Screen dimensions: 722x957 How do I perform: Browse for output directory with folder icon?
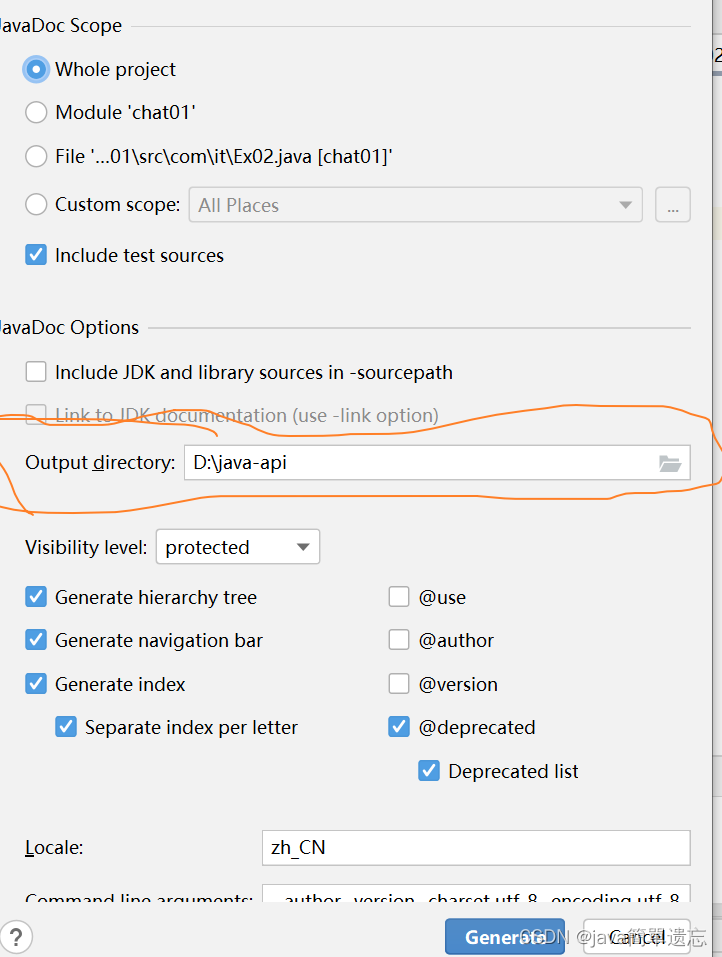click(x=670, y=463)
